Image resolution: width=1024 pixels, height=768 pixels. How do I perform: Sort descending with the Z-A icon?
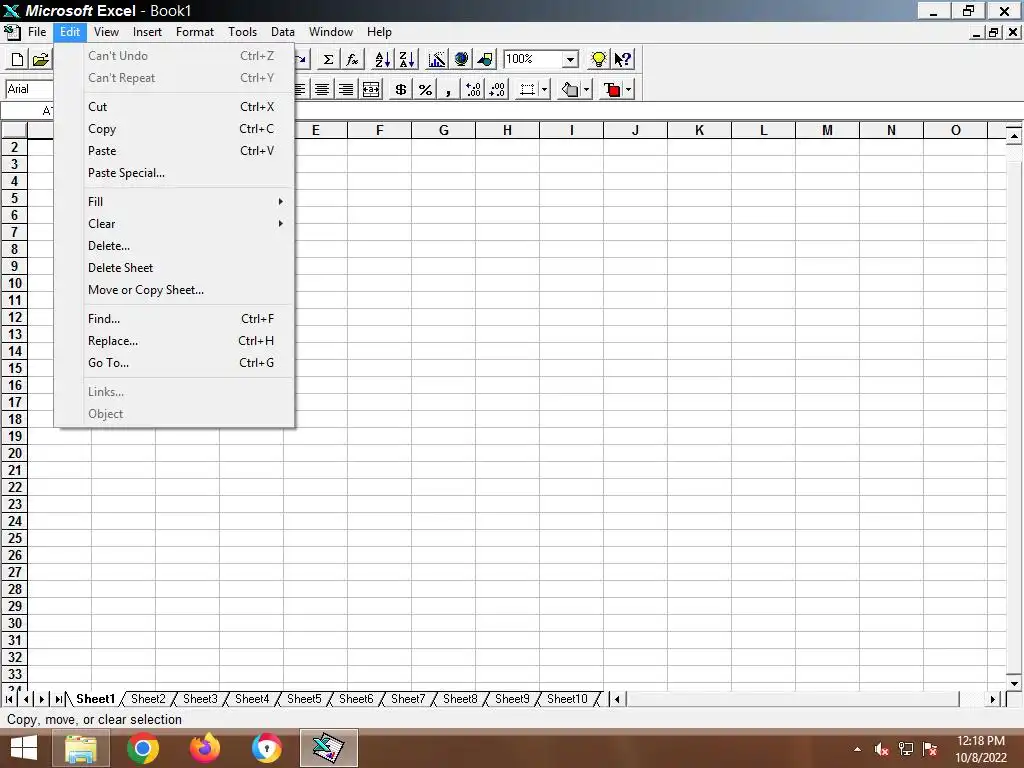click(407, 59)
